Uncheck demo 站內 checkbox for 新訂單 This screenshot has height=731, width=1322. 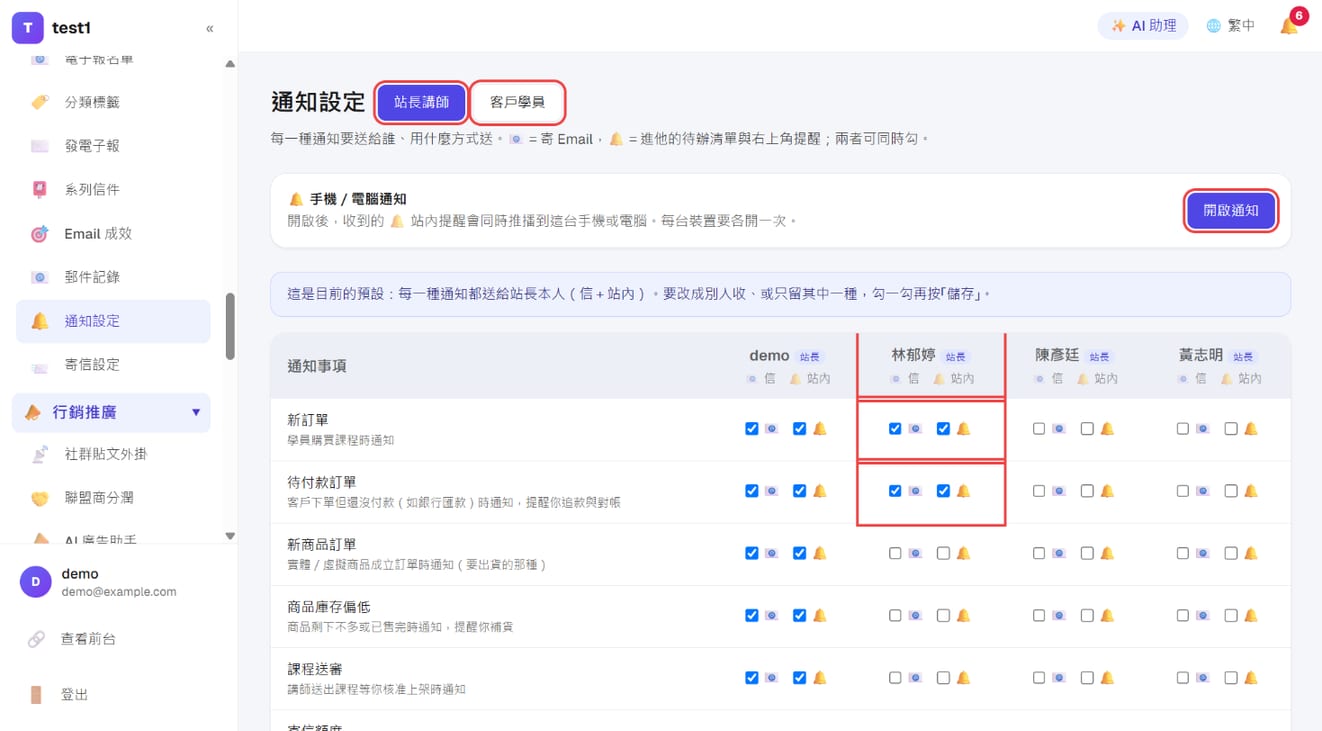[x=799, y=429]
